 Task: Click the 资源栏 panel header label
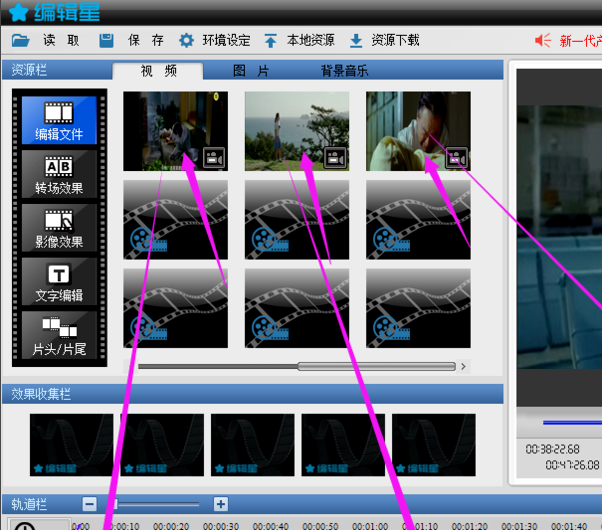pyautogui.click(x=29, y=70)
